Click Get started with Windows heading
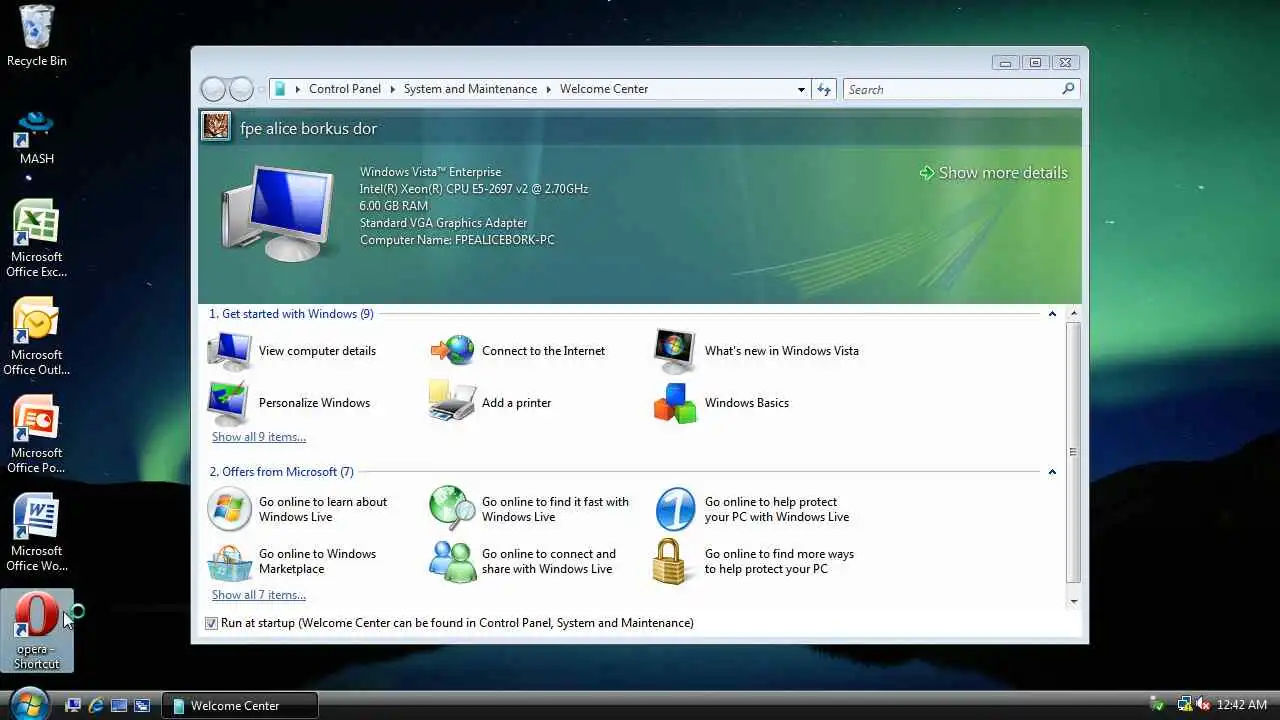Screen dimensions: 1280x720 291,314
